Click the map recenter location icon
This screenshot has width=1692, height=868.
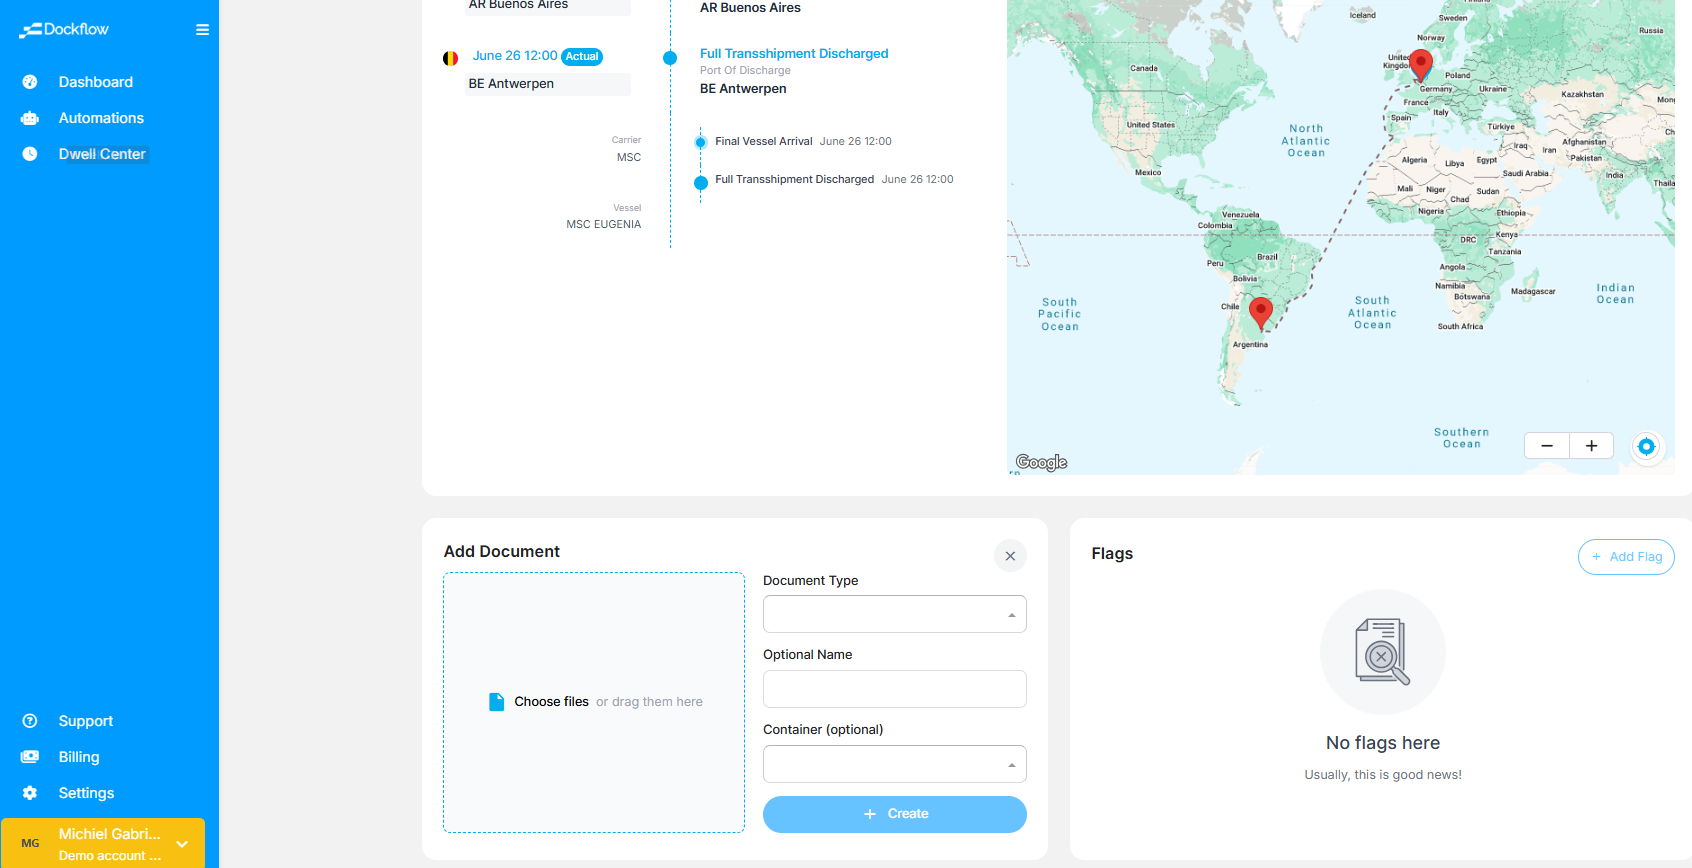(1646, 446)
